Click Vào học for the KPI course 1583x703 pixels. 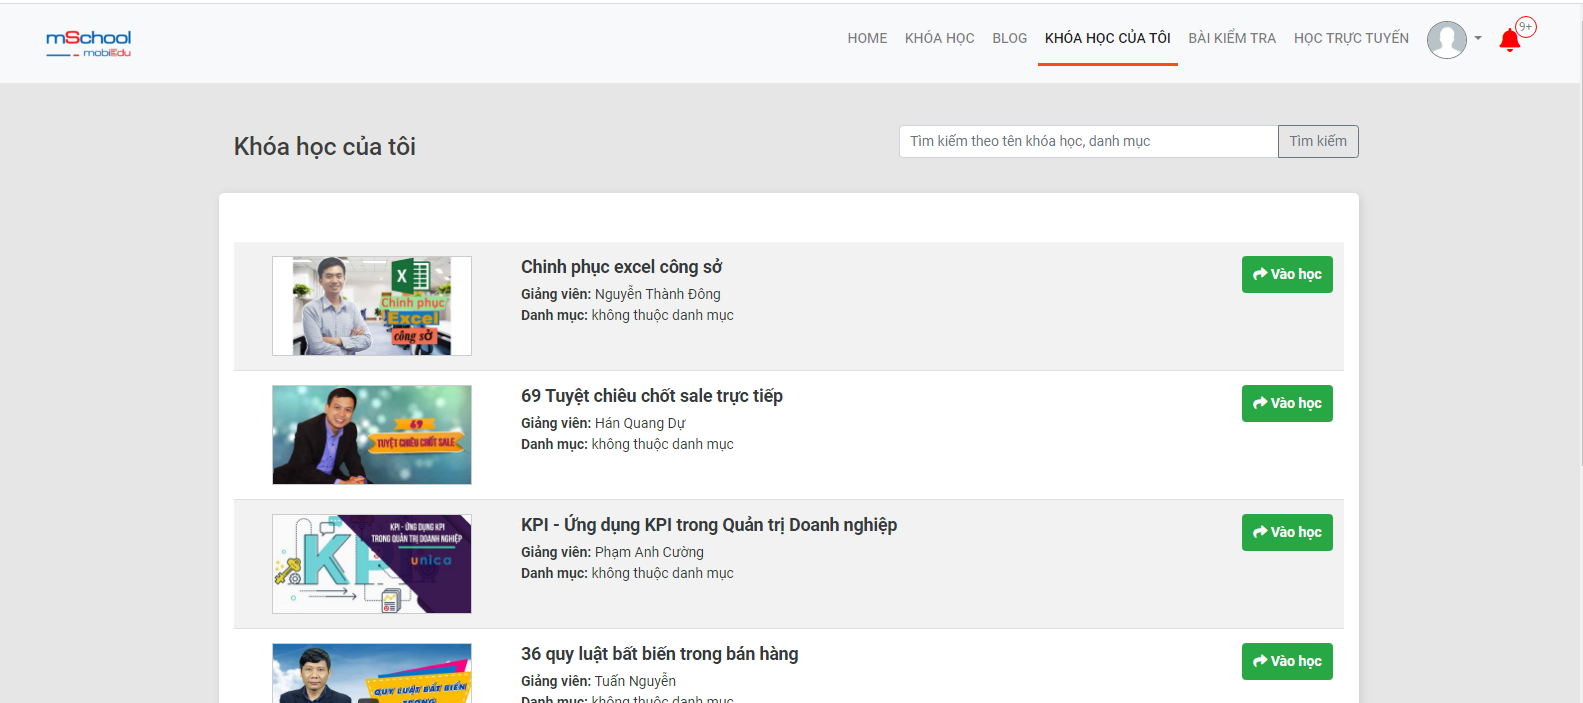coord(1287,532)
